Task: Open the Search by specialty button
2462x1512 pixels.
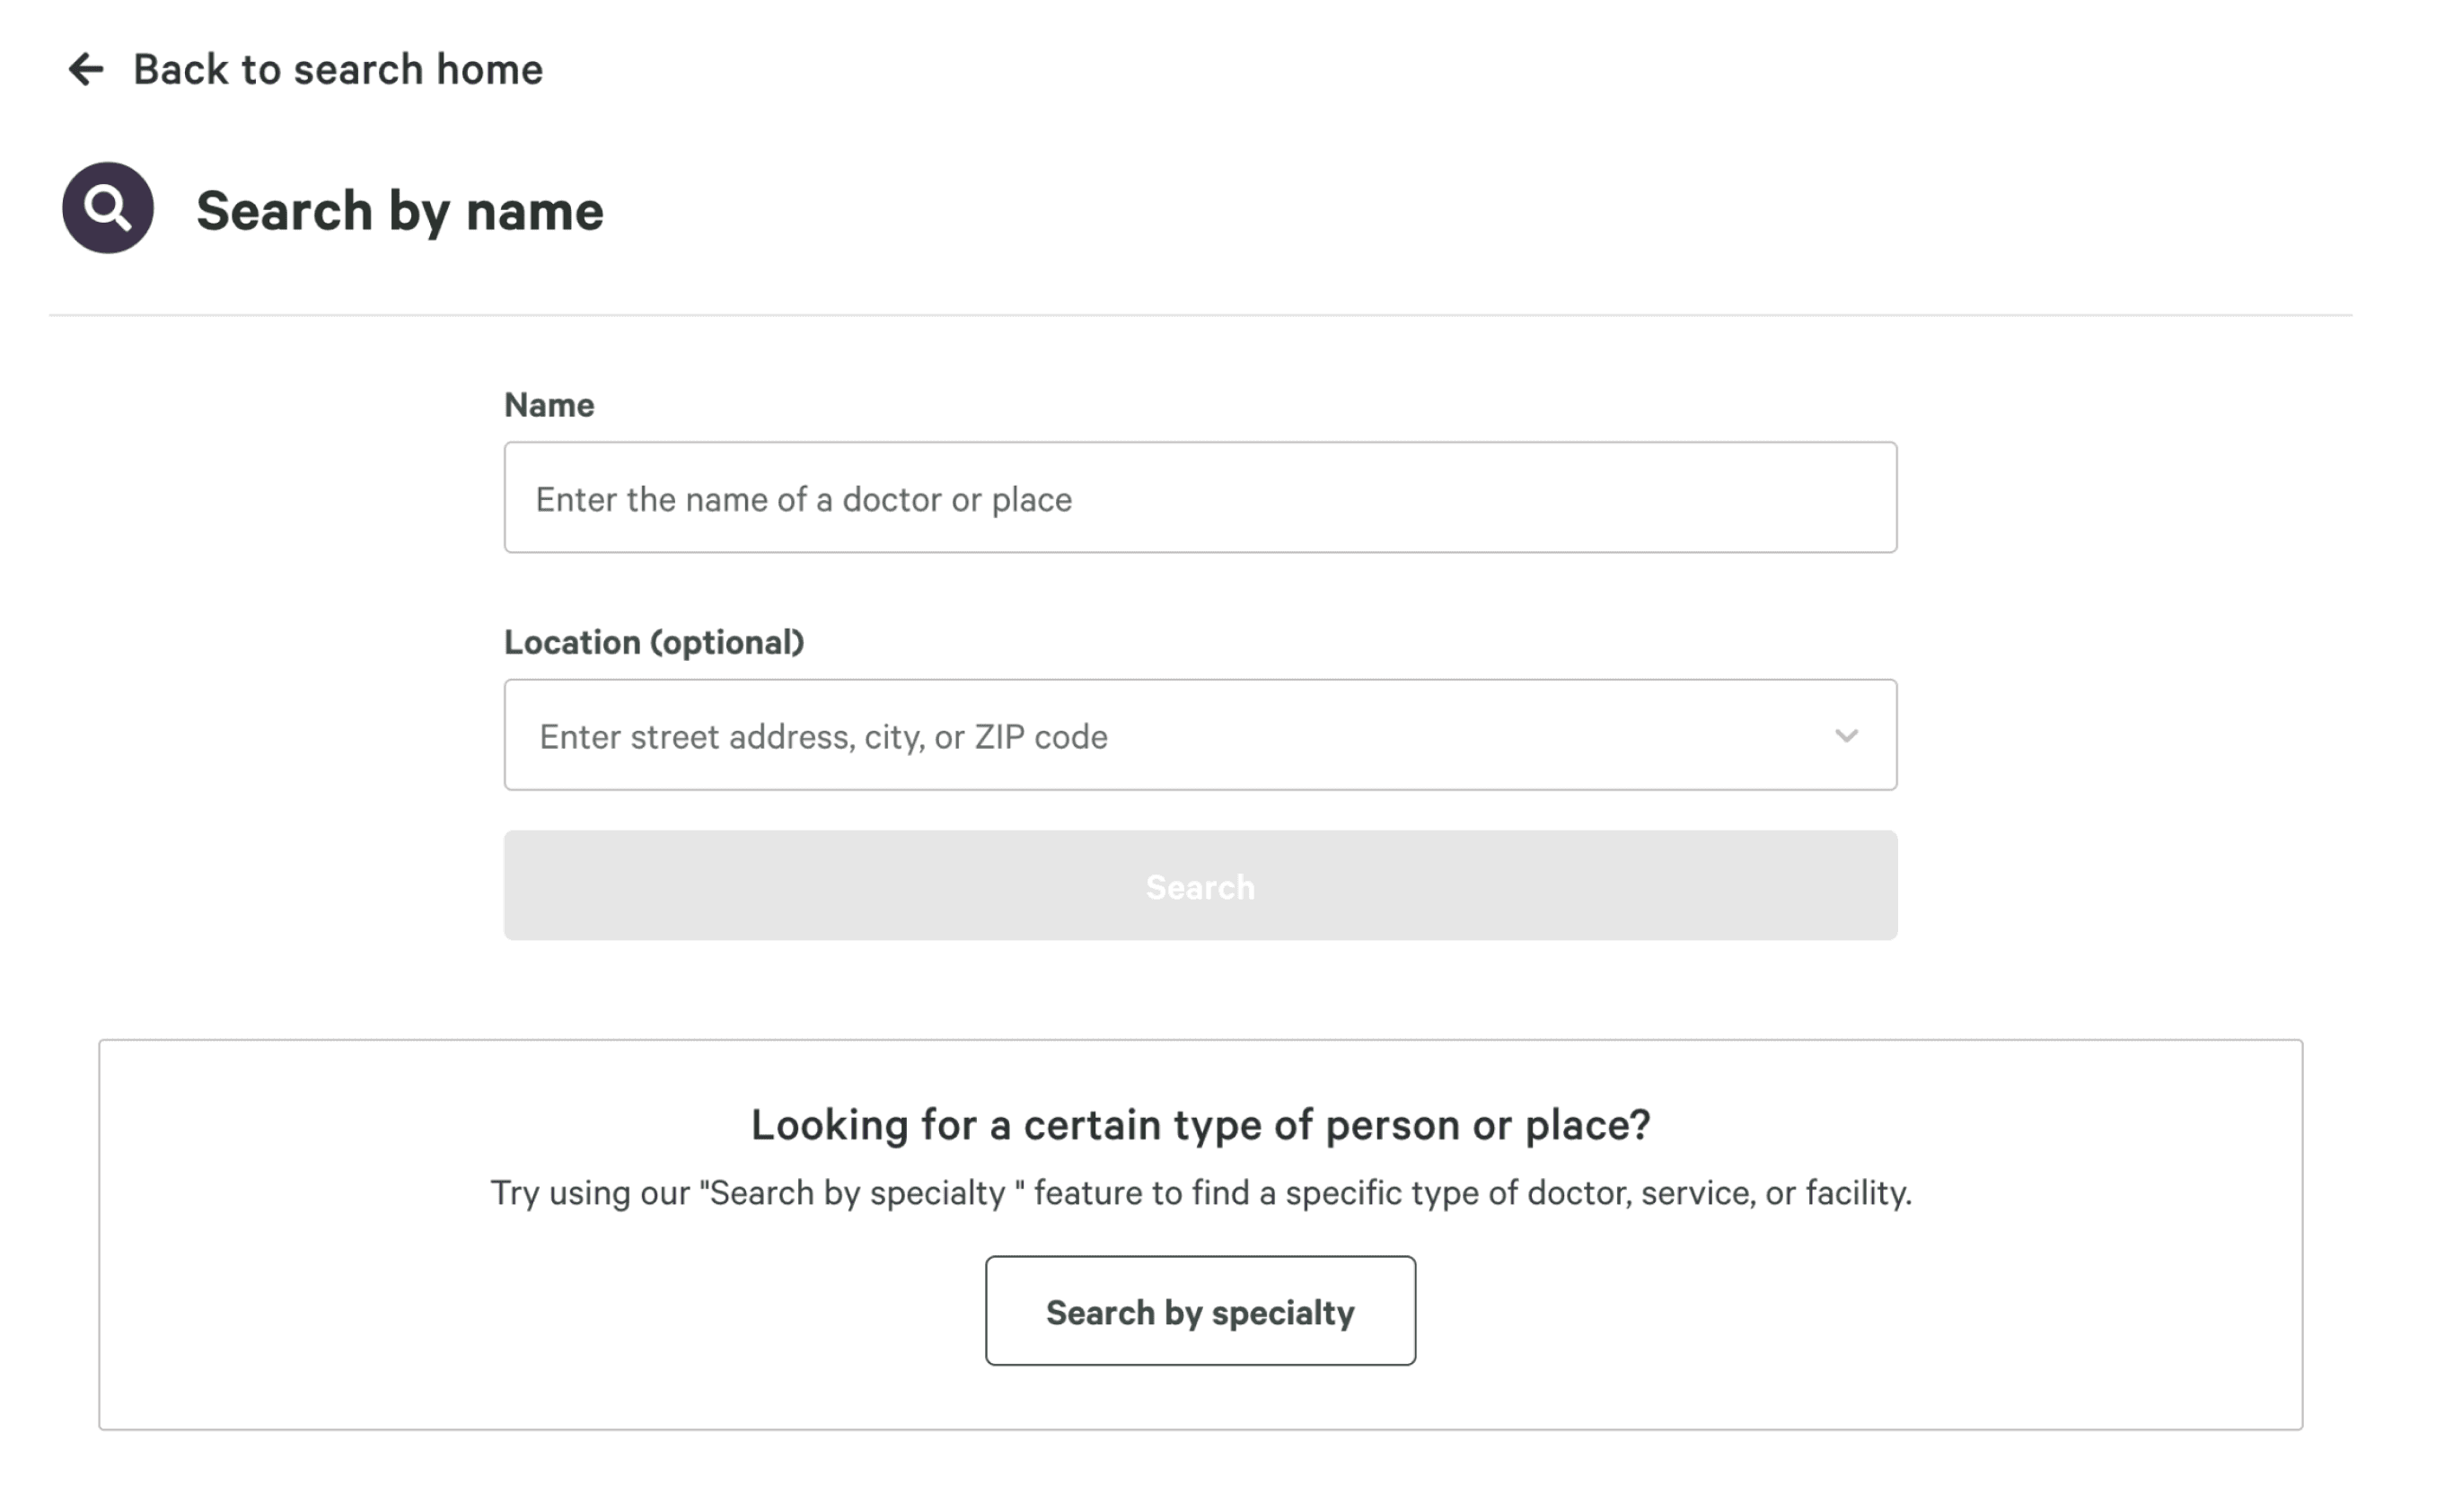Action: point(1200,1311)
